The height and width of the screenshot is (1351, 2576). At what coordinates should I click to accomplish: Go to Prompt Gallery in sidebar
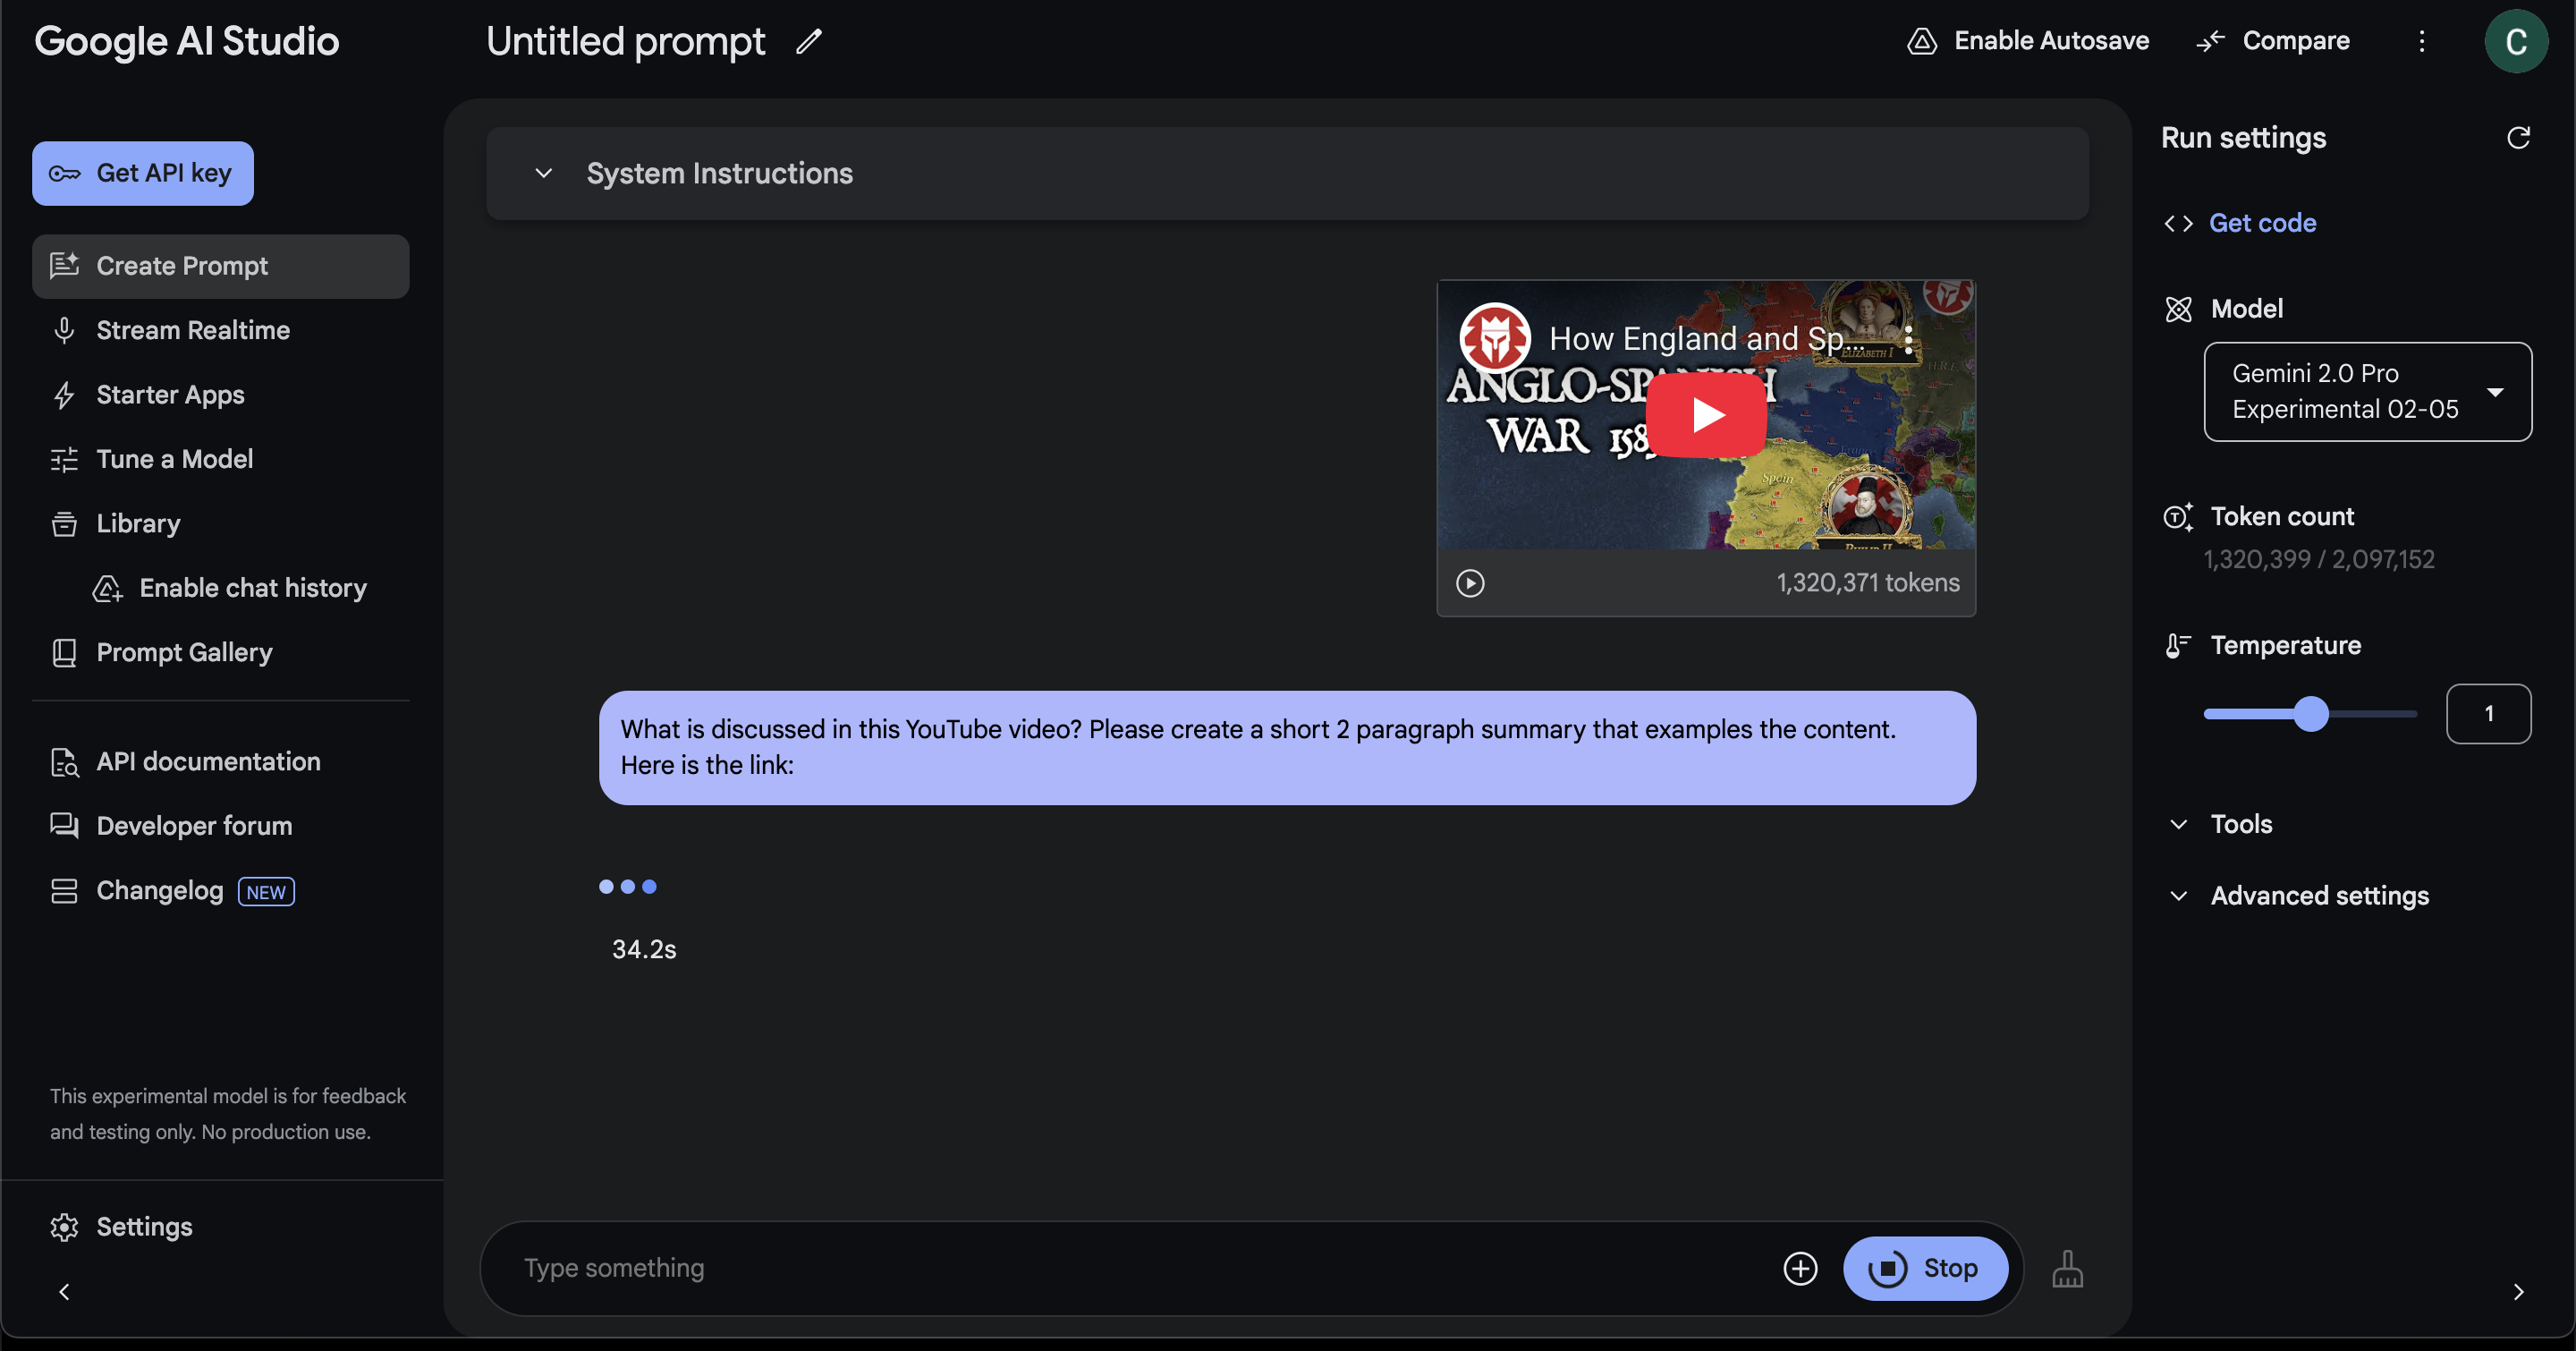(x=184, y=652)
